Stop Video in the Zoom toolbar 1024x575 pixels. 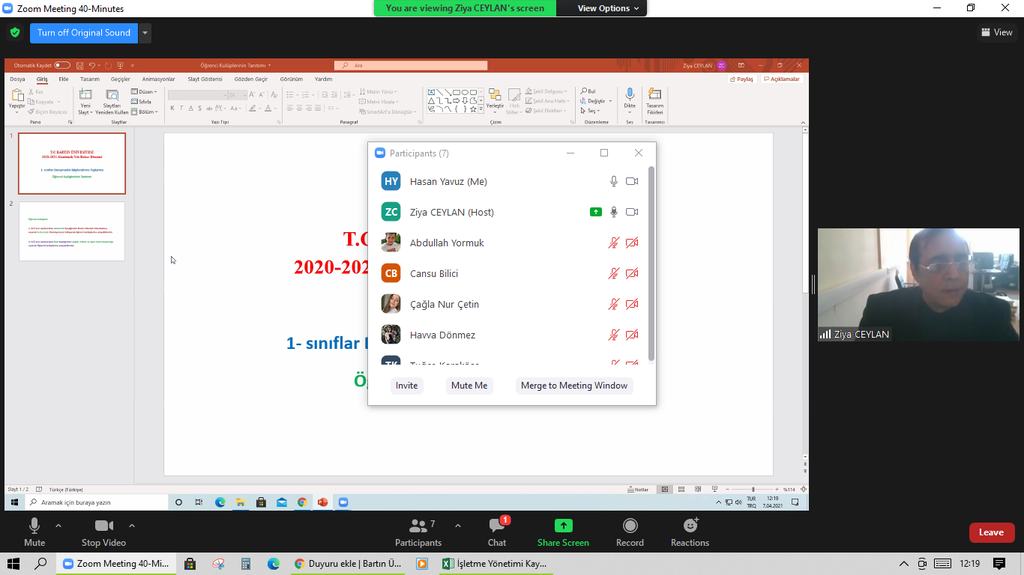tap(104, 531)
